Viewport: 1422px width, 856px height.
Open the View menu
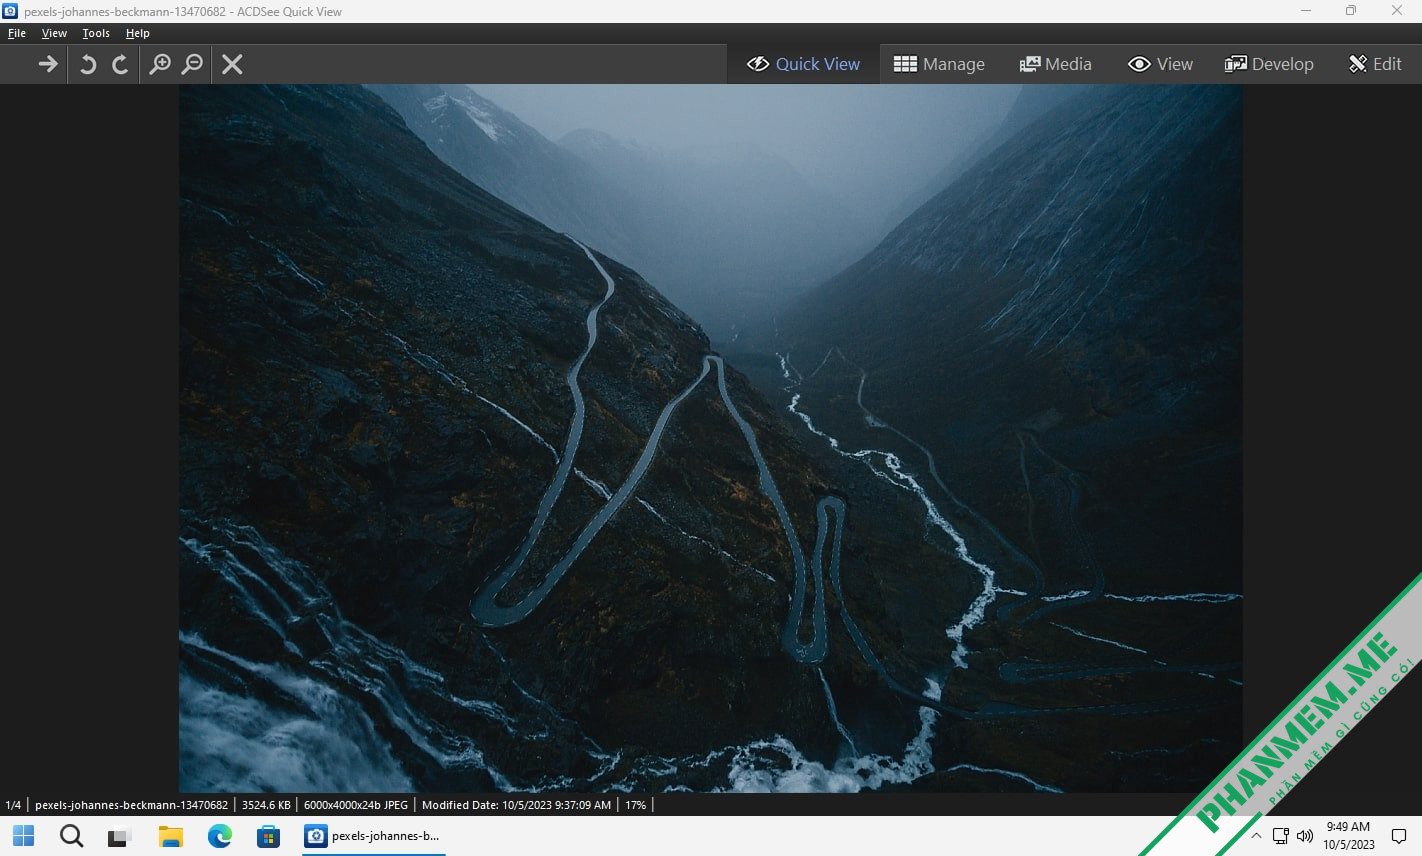point(54,33)
